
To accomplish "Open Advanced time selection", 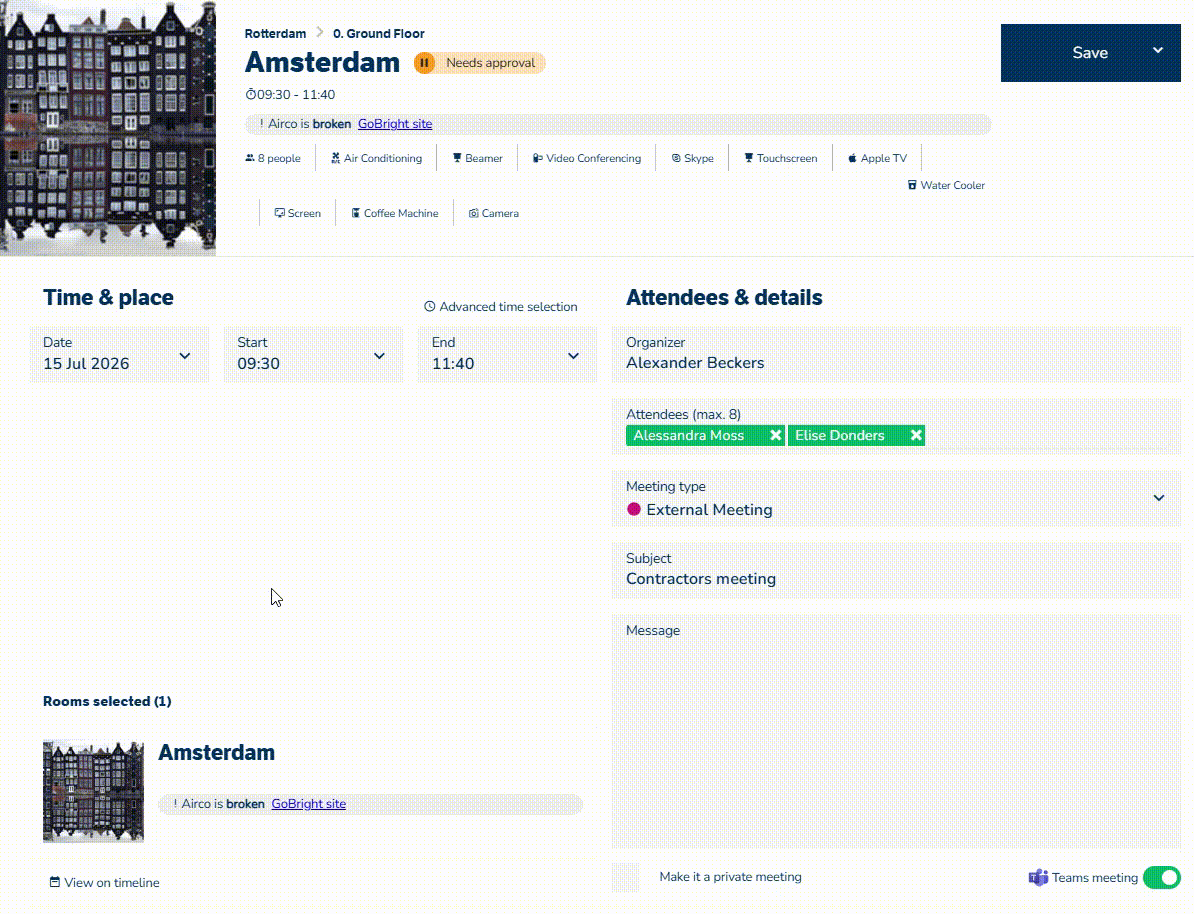I will coord(501,306).
